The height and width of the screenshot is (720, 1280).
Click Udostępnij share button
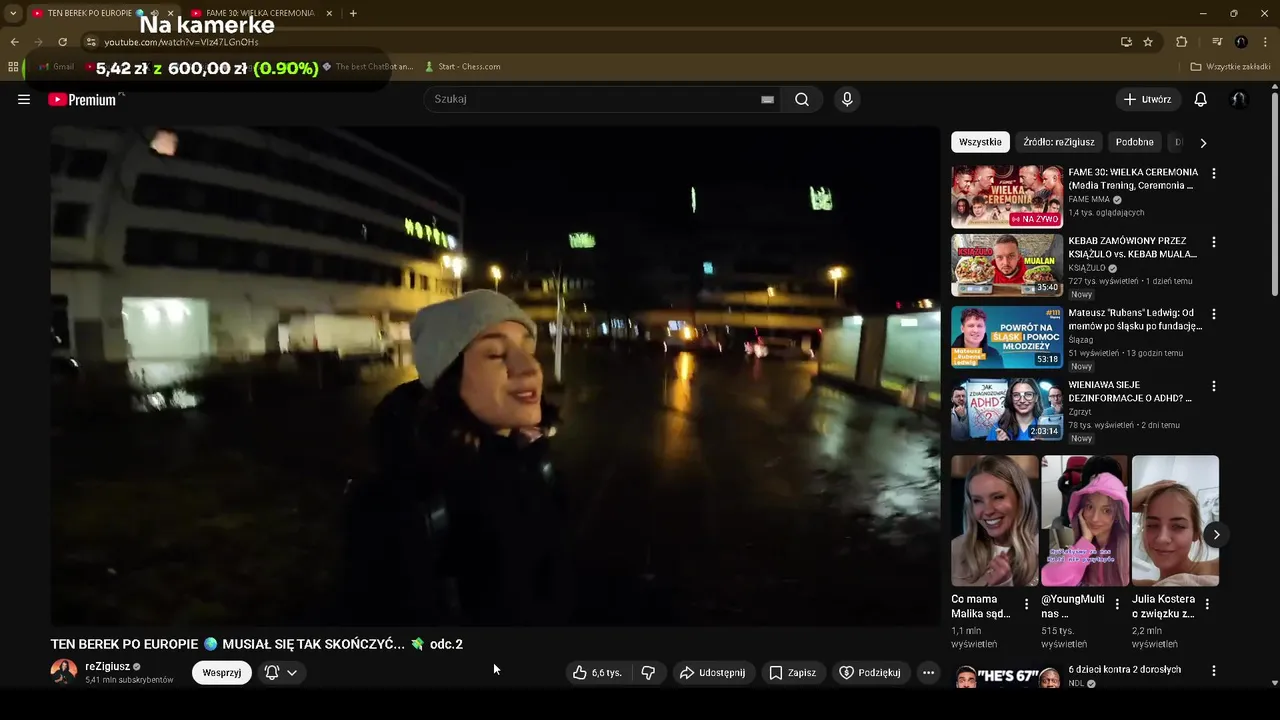click(x=713, y=673)
